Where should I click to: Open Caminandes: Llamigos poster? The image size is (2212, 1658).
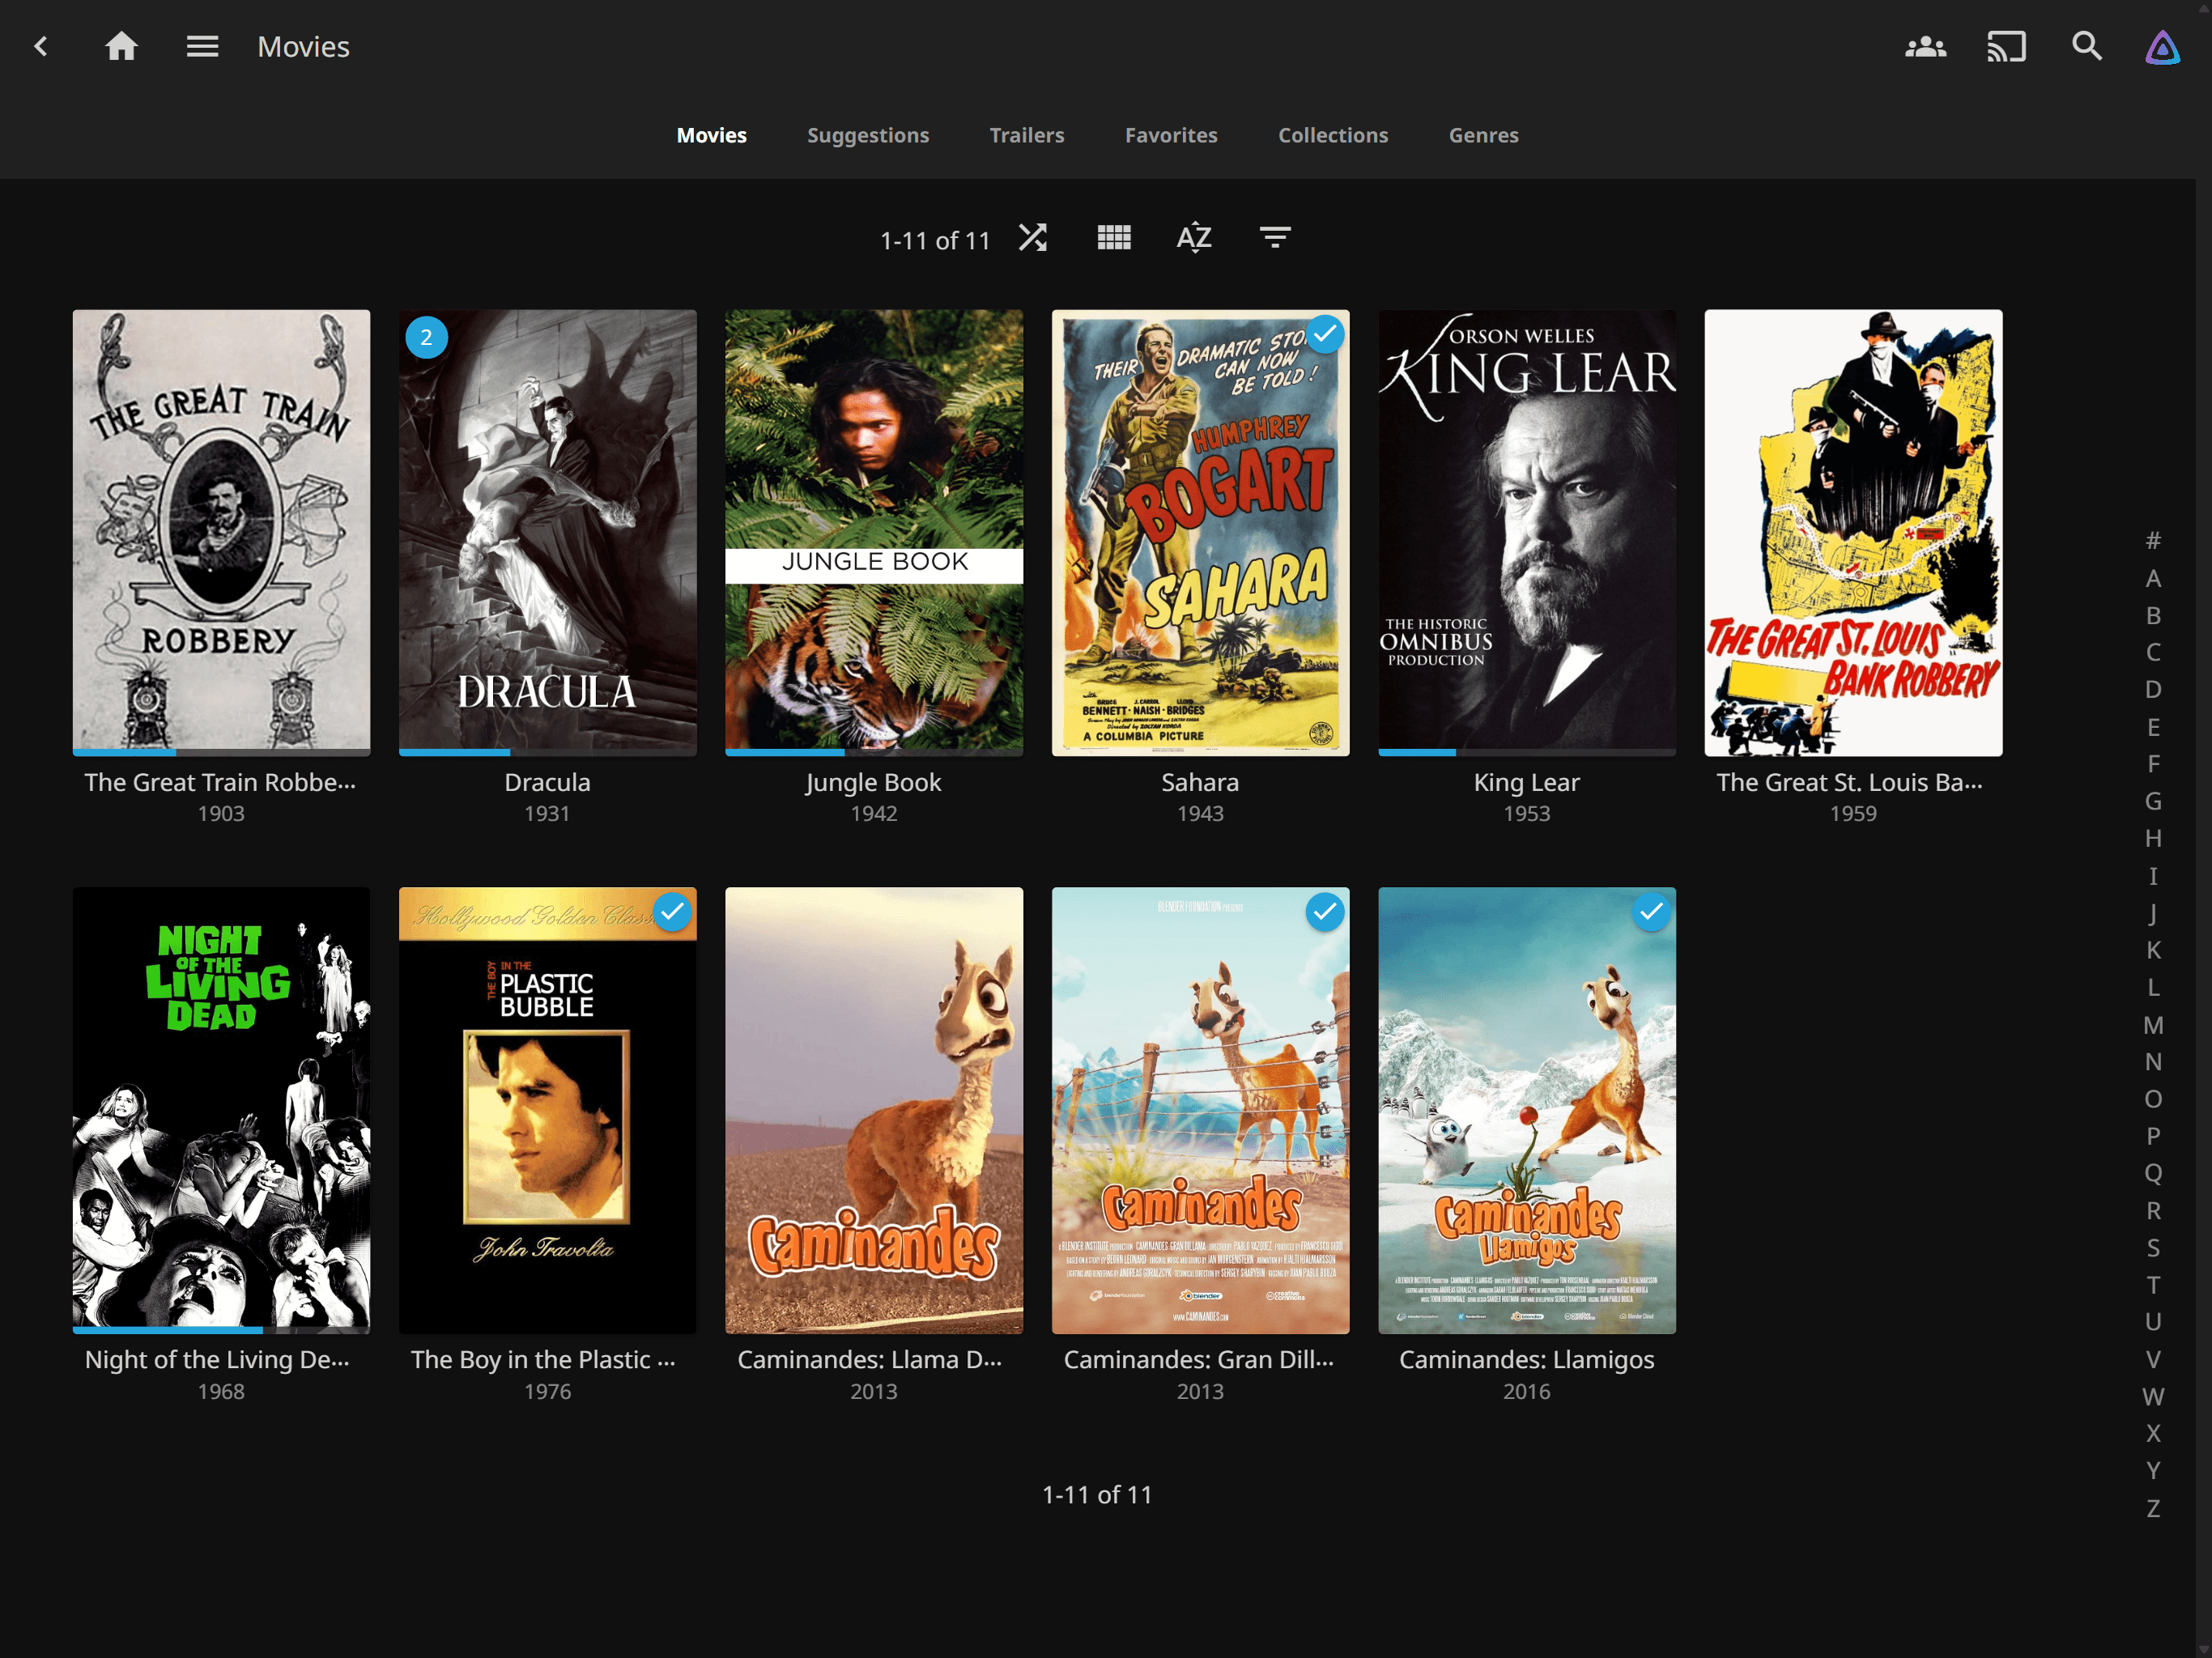click(1527, 1110)
